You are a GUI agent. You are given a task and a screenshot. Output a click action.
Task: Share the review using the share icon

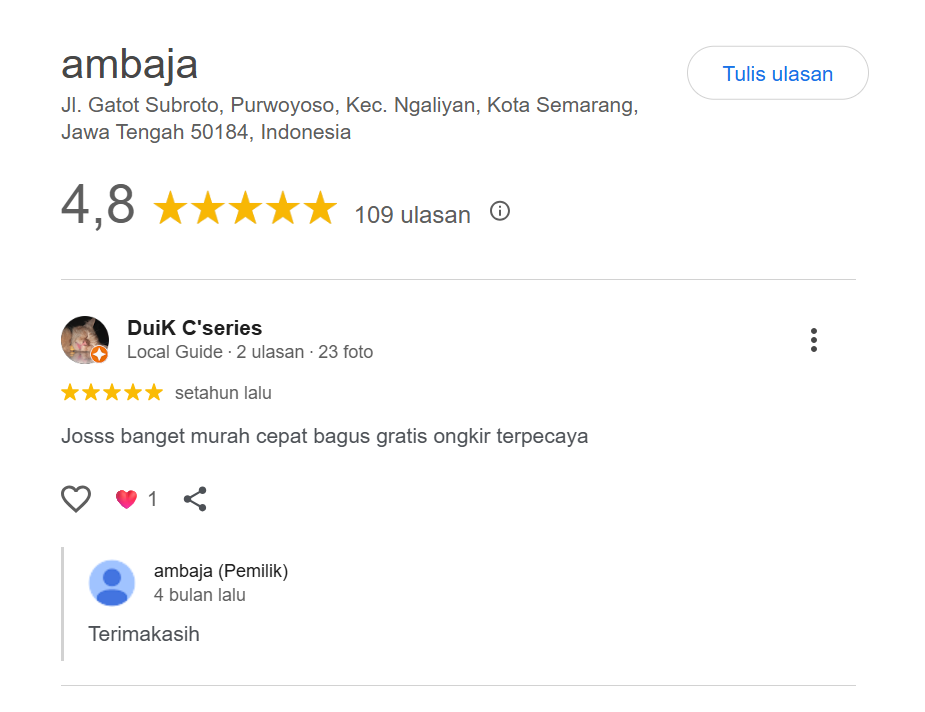coord(195,499)
